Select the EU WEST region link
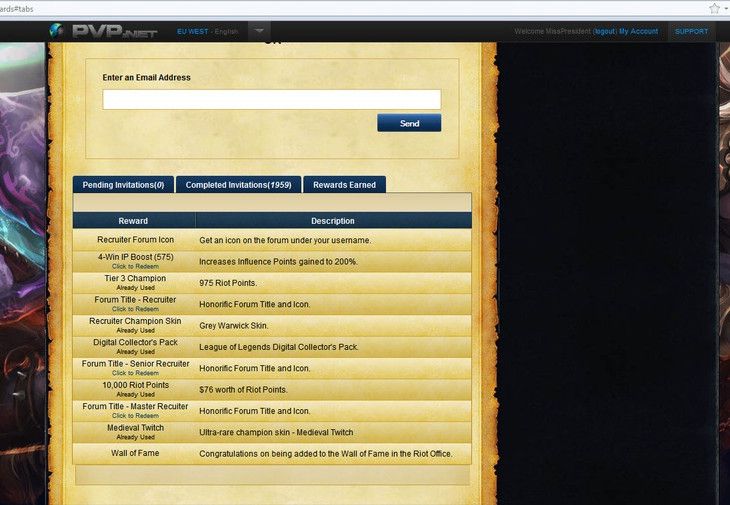Image resolution: width=730 pixels, height=505 pixels. pos(193,32)
